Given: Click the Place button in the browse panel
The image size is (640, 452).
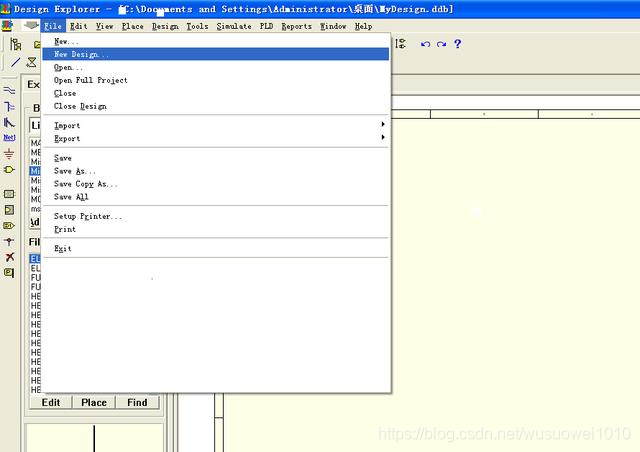Looking at the screenshot, I should (x=94, y=402).
